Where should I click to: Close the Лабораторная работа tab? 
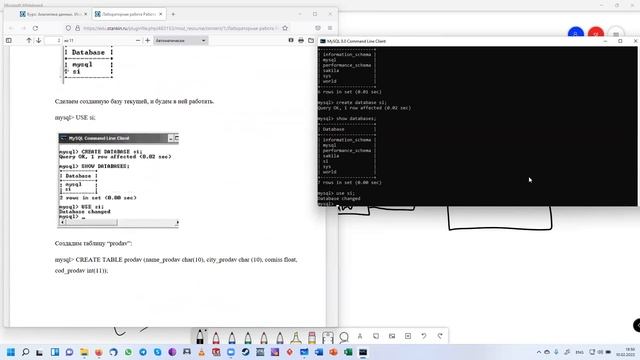pyautogui.click(x=160, y=14)
